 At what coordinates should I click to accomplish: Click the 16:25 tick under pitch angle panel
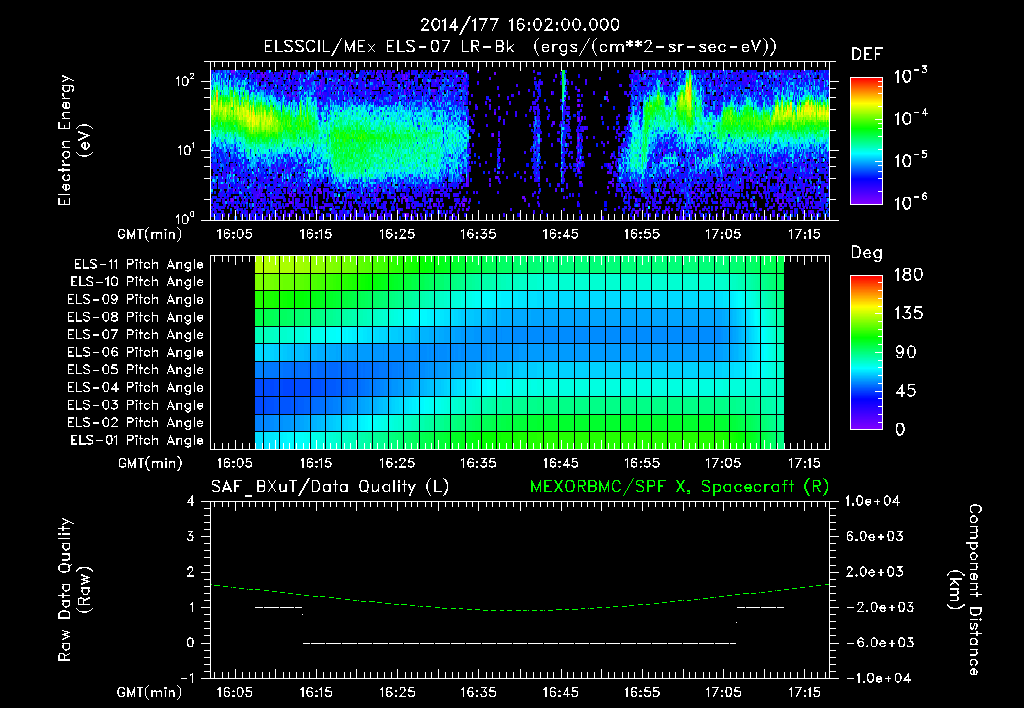(x=396, y=463)
